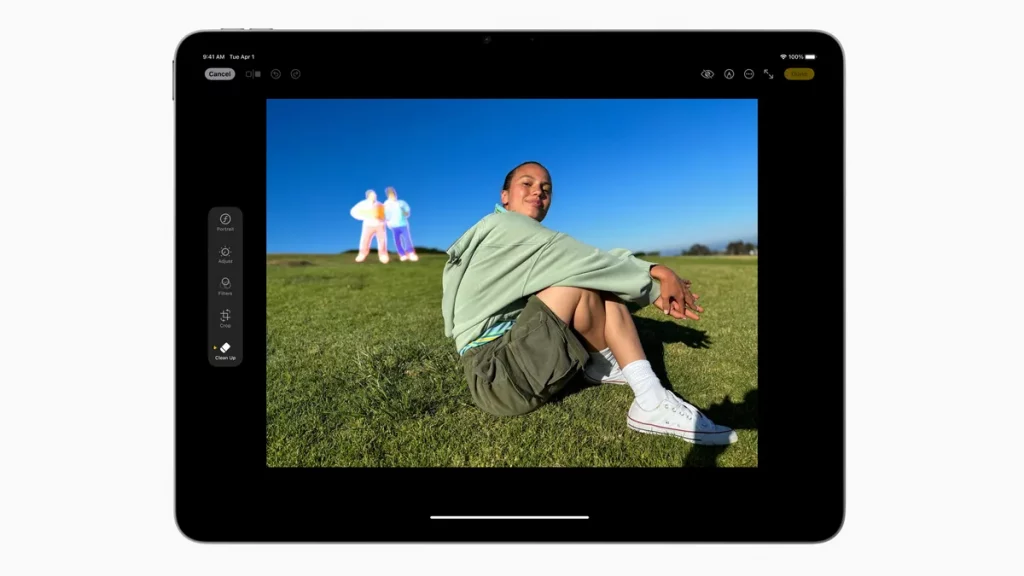Toggle the Apple Pencil markup mode
The height and width of the screenshot is (576, 1024).
[729, 74]
